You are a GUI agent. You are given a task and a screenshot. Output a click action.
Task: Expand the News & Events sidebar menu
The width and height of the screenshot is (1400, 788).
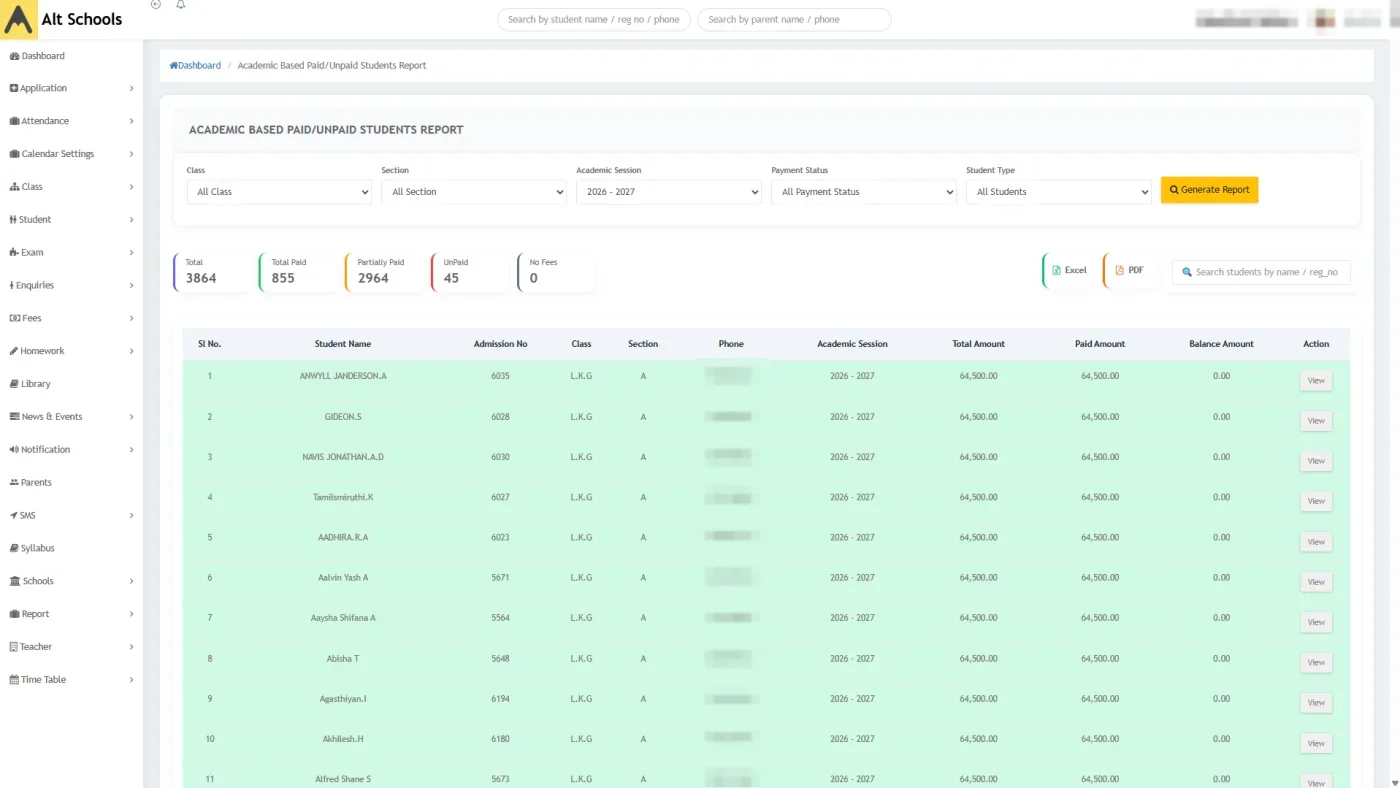click(x=71, y=417)
